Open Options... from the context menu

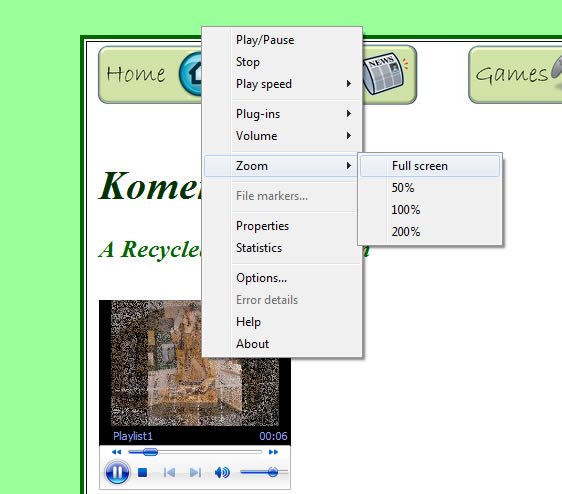pos(282,278)
